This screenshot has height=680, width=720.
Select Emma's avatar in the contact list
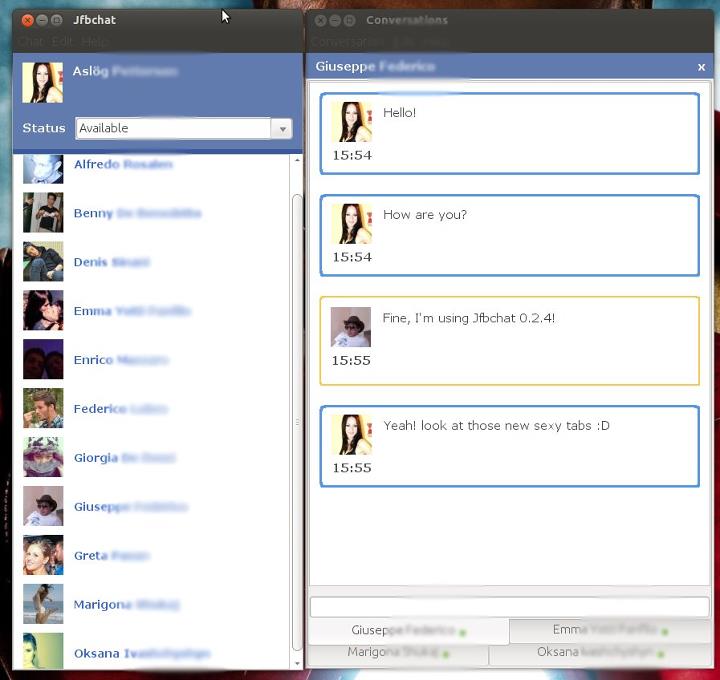click(43, 311)
